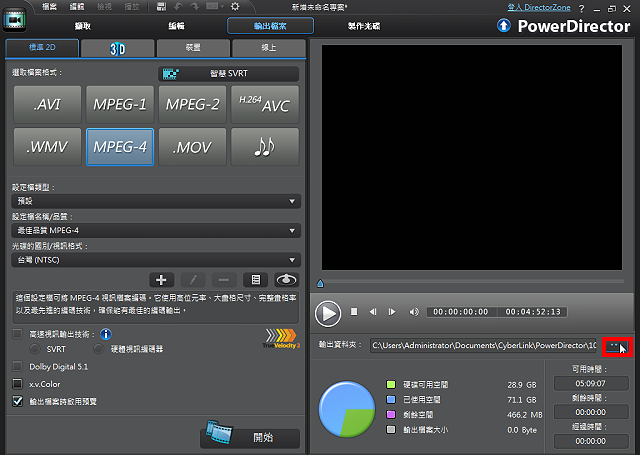
Task: Open the Create Disc module
Action: [364, 26]
